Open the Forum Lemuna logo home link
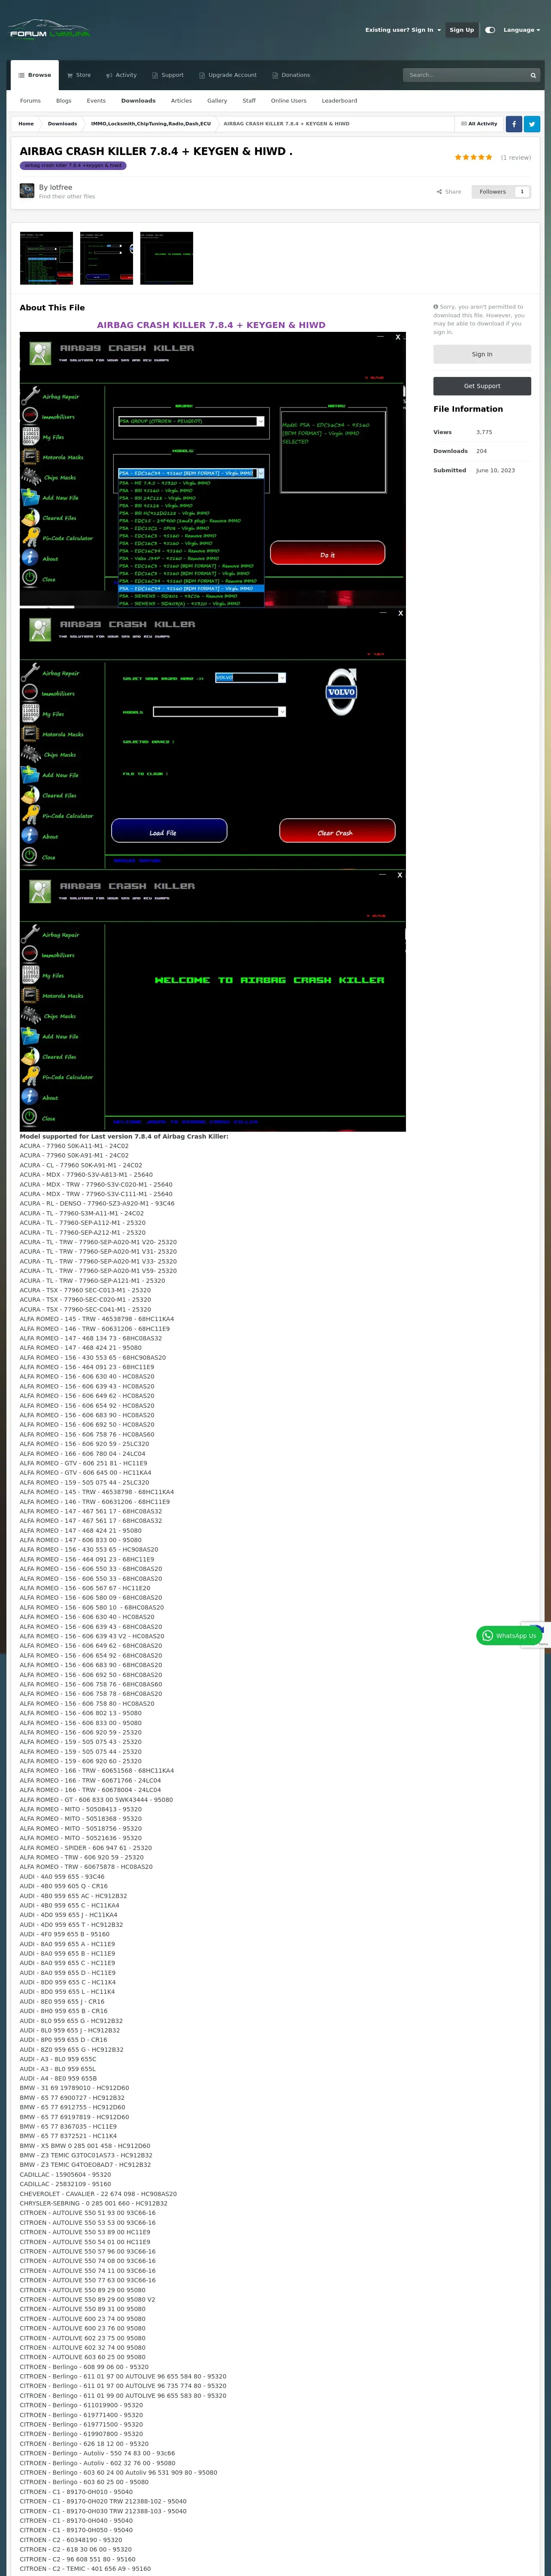 49,30
